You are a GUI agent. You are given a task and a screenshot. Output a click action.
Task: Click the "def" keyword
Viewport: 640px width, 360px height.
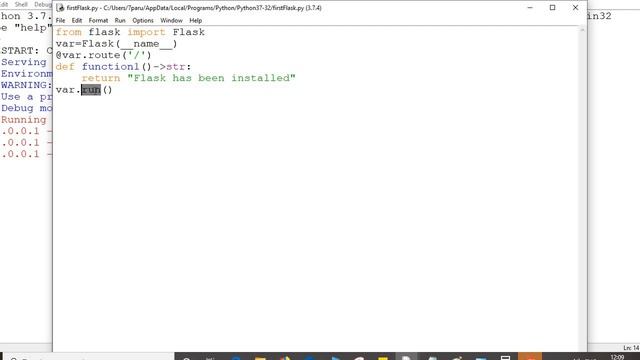pos(65,67)
